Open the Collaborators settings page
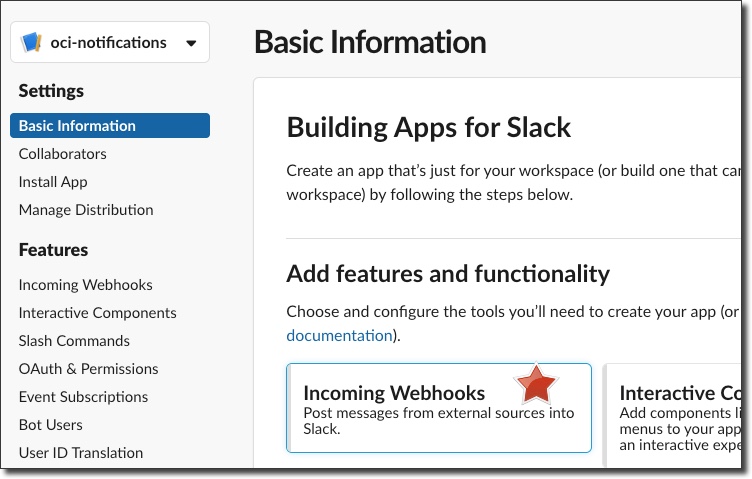This screenshot has height=479, width=752. 62,154
